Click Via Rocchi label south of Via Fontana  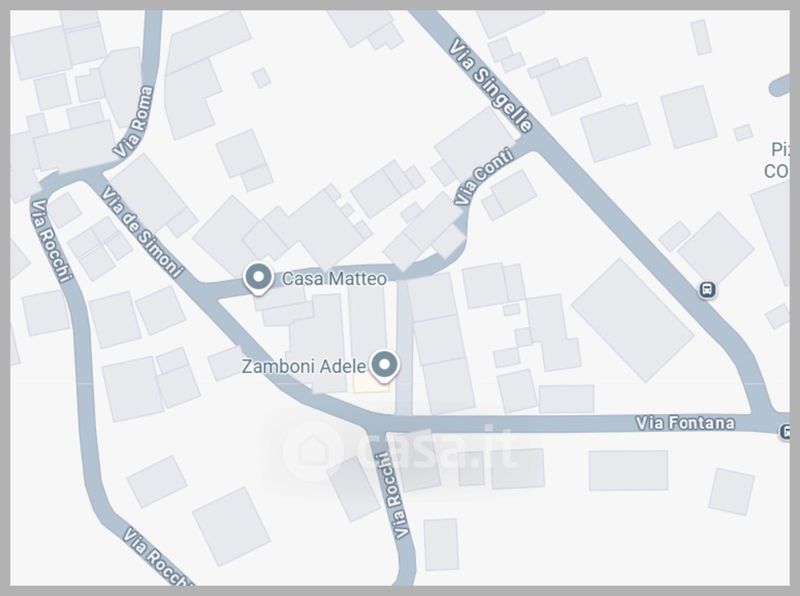393,495
